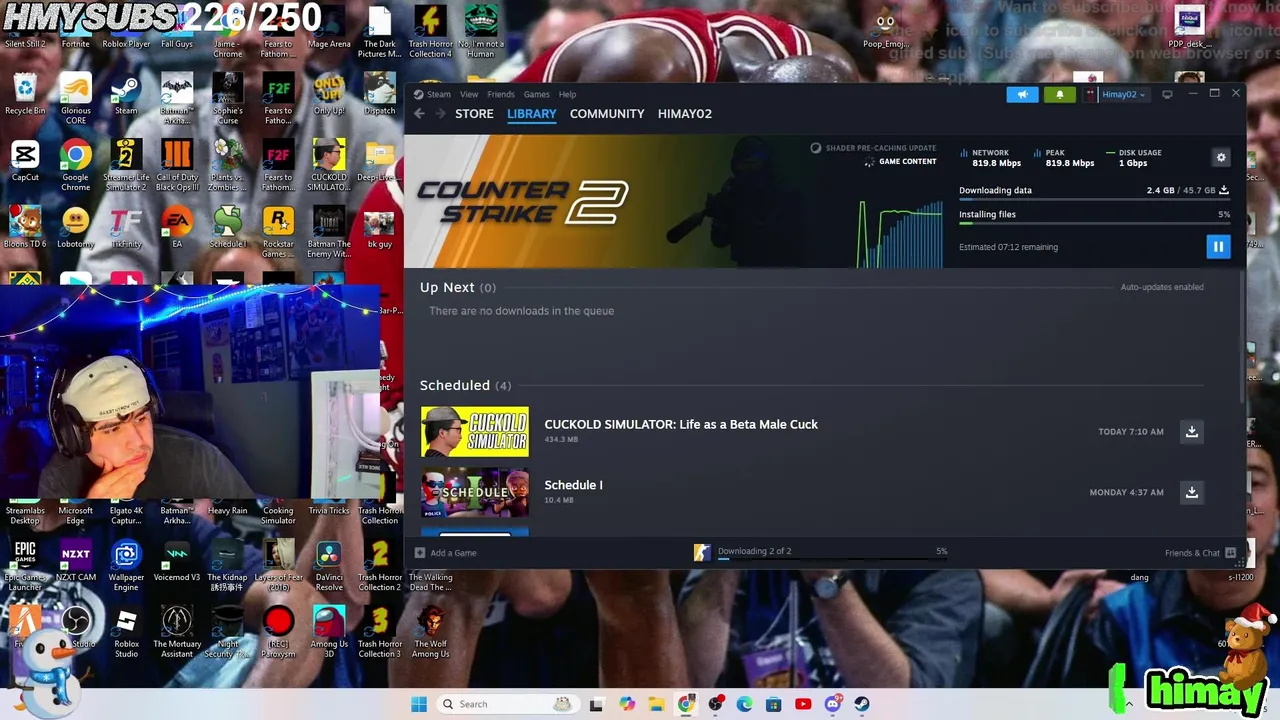
Task: Pause the Counter-Strike 2 download
Action: pyautogui.click(x=1218, y=246)
